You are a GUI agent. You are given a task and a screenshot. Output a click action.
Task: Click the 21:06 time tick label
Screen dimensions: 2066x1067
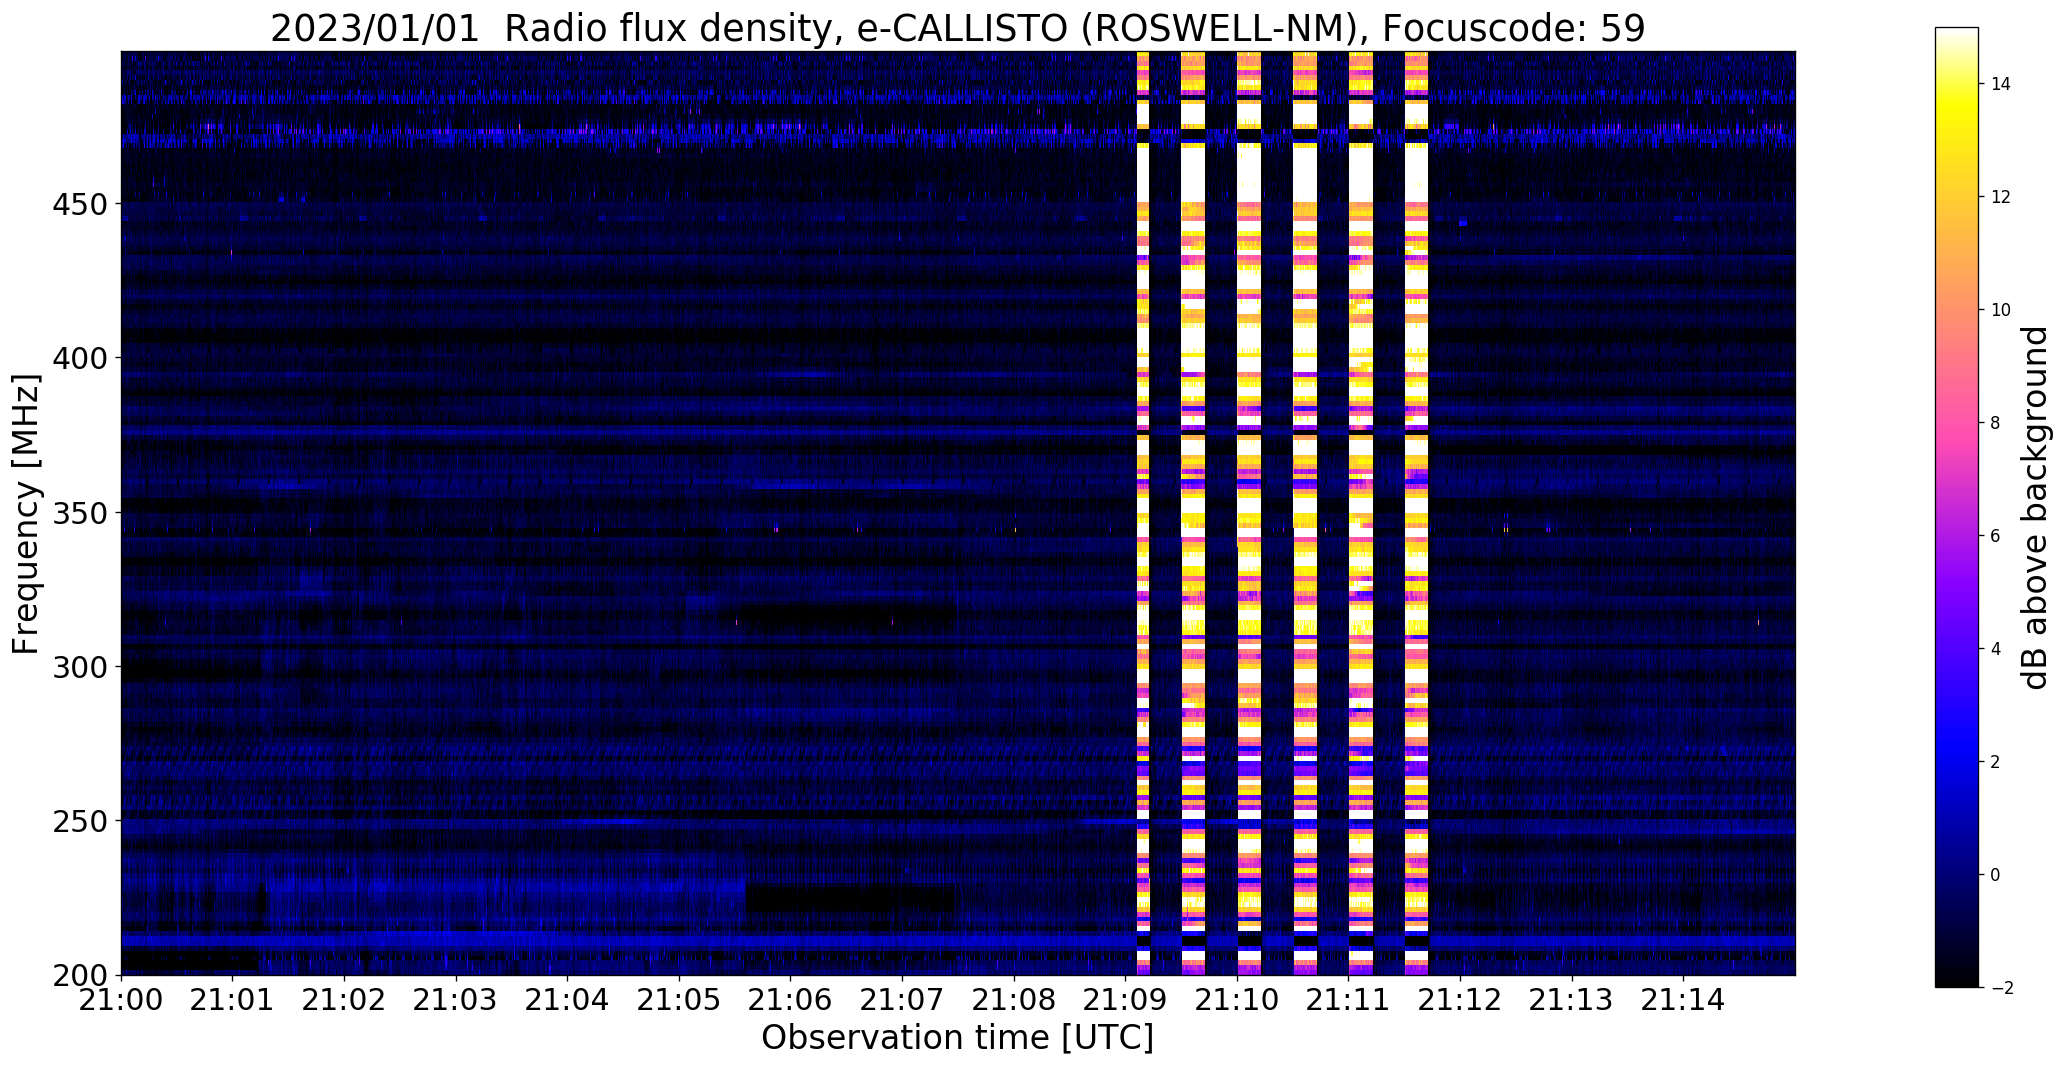click(791, 1000)
